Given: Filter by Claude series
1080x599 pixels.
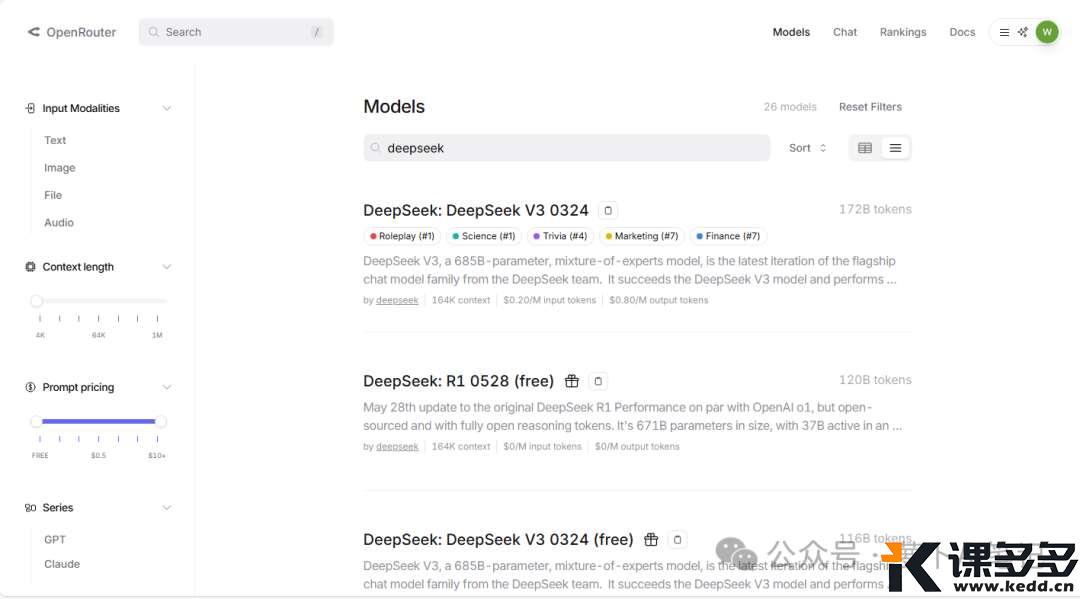Looking at the screenshot, I should [x=62, y=564].
